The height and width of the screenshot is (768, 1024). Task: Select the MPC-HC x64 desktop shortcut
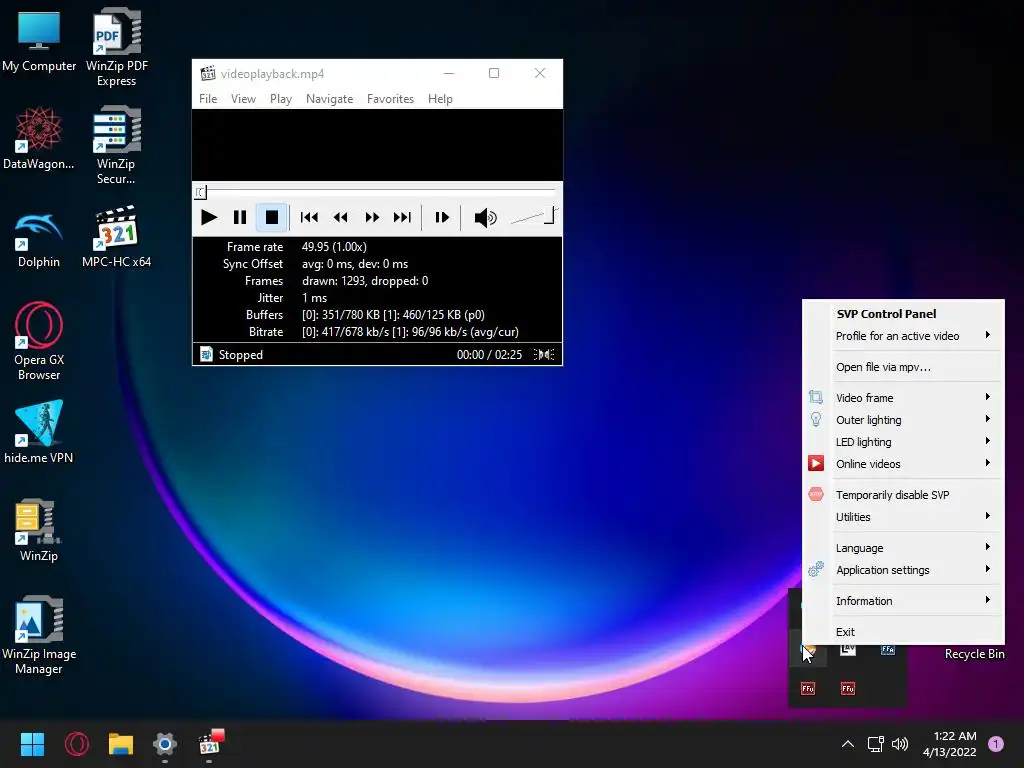click(116, 236)
